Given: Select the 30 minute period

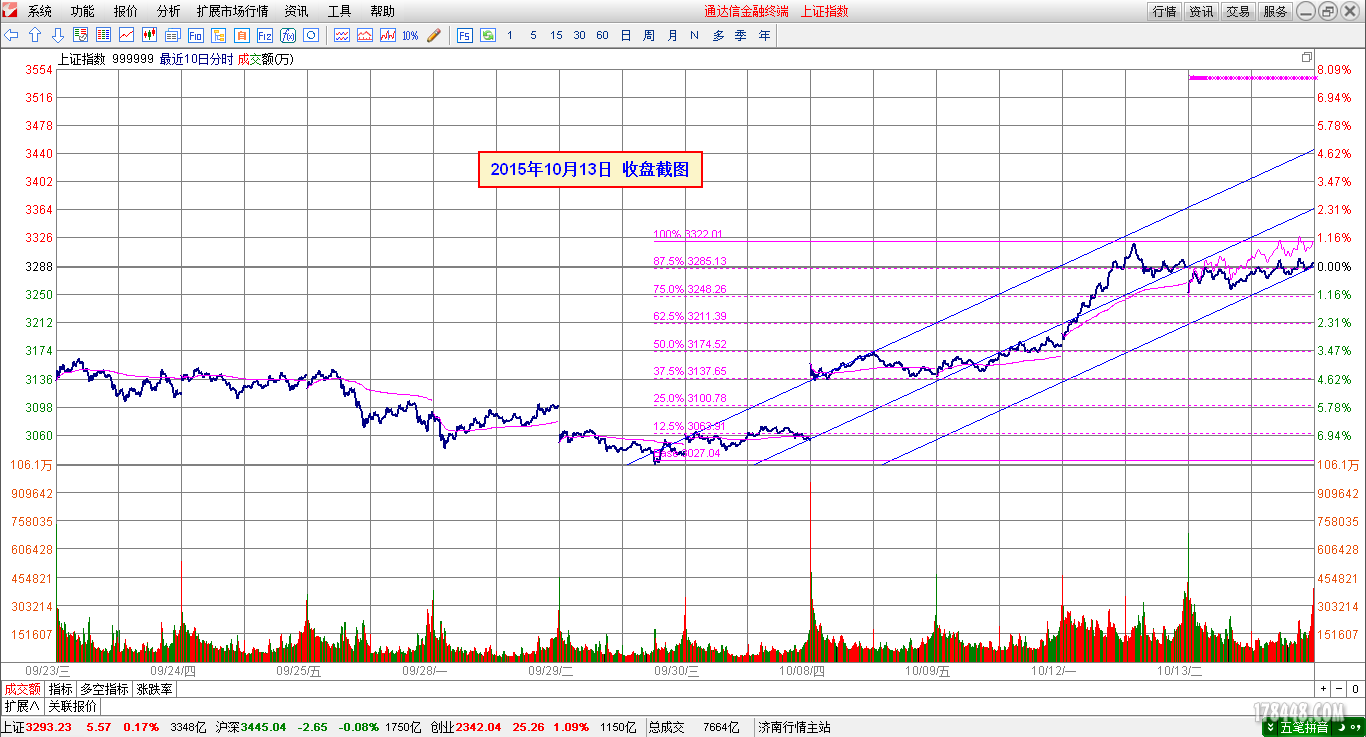Looking at the screenshot, I should (x=579, y=35).
